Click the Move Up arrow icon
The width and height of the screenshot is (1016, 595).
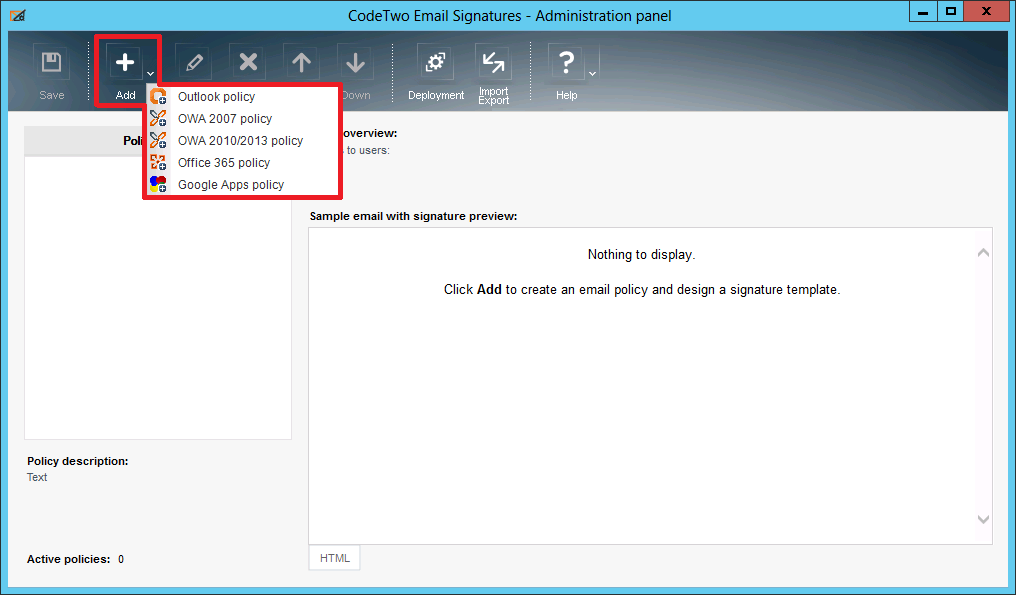[301, 63]
